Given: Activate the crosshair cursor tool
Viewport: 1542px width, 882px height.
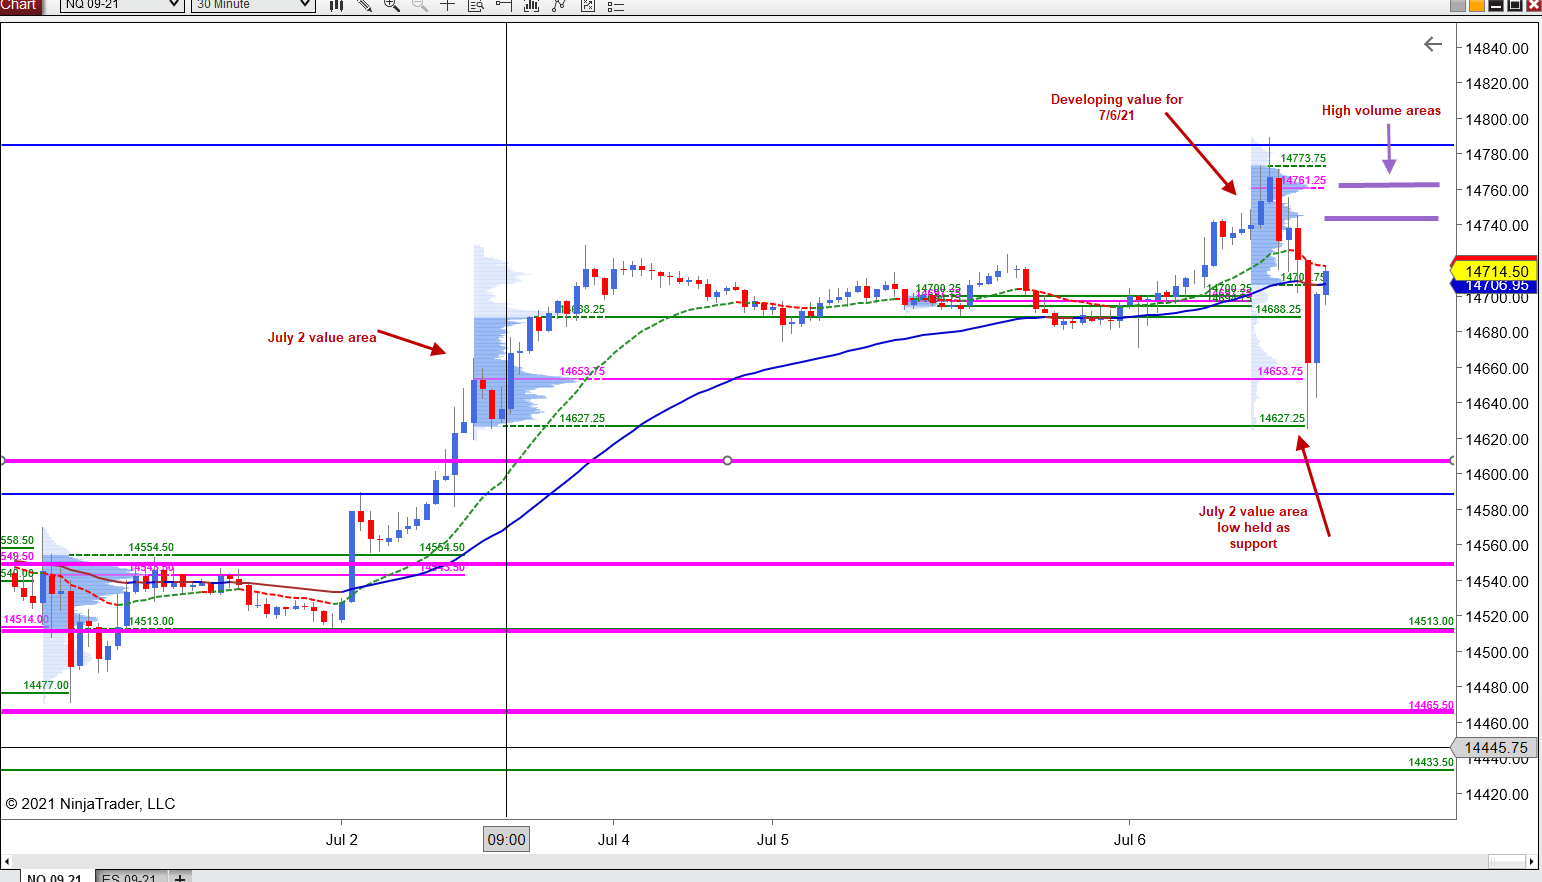Looking at the screenshot, I should 448,5.
